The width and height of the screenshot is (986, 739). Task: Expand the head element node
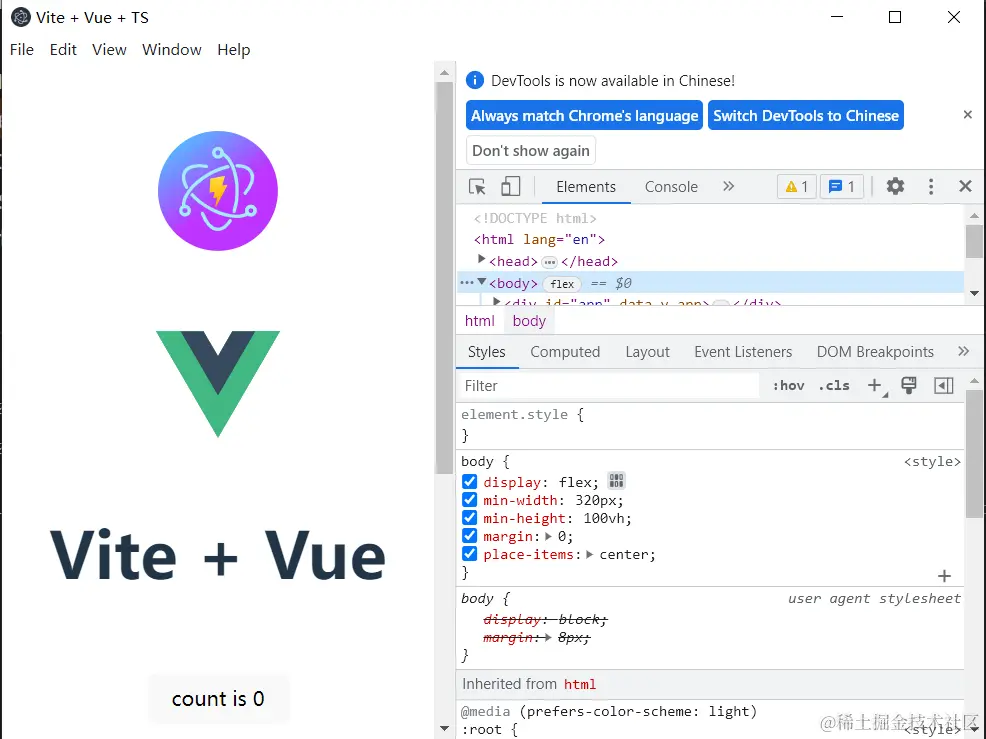(481, 259)
